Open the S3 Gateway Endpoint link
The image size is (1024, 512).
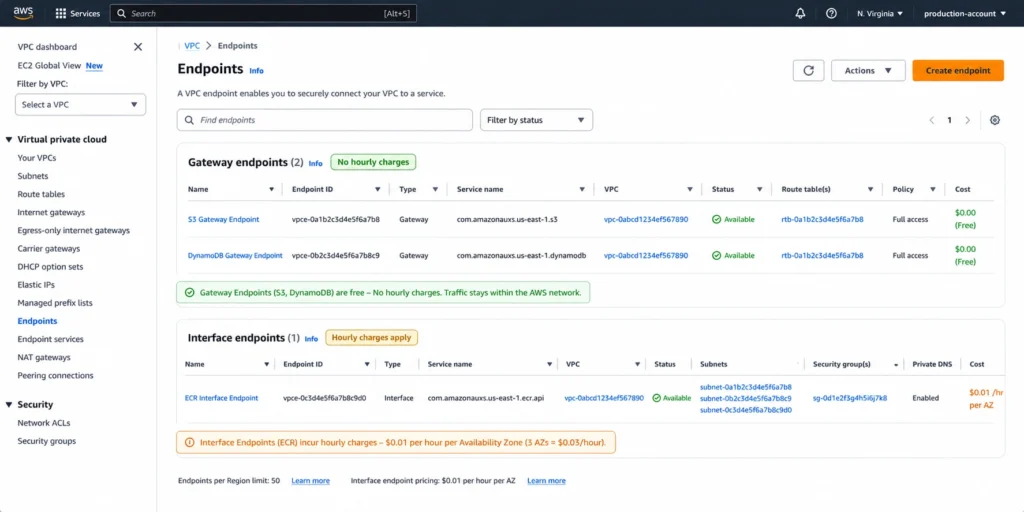(x=223, y=219)
